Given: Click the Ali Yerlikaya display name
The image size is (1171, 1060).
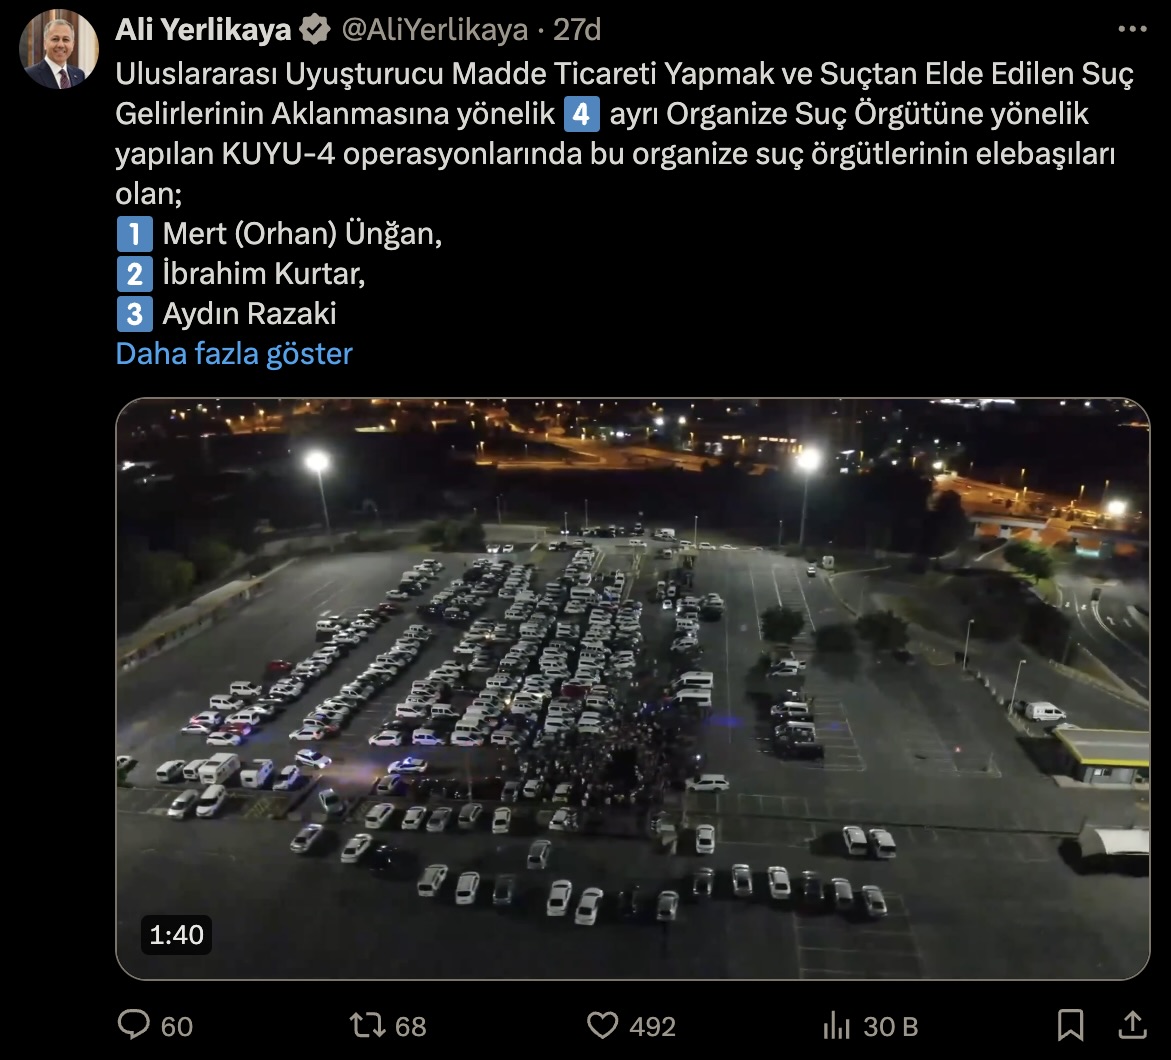Looking at the screenshot, I should pyautogui.click(x=203, y=30).
